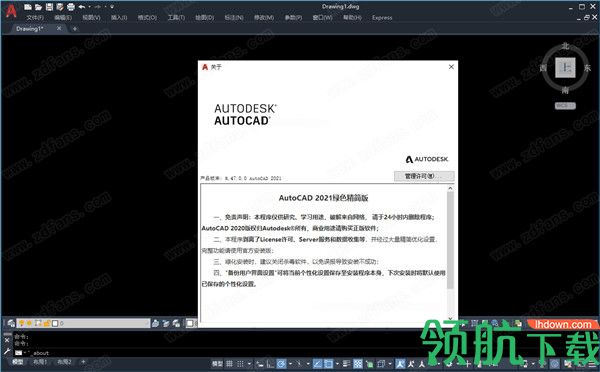Open the 帮助(H) menu
Image resolution: width=600 pixels, height=372 pixels.
(x=352, y=18)
